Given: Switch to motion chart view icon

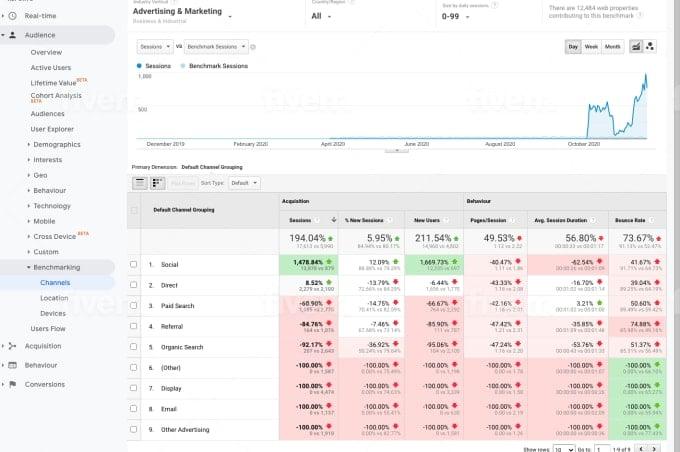Looking at the screenshot, I should [x=650, y=46].
